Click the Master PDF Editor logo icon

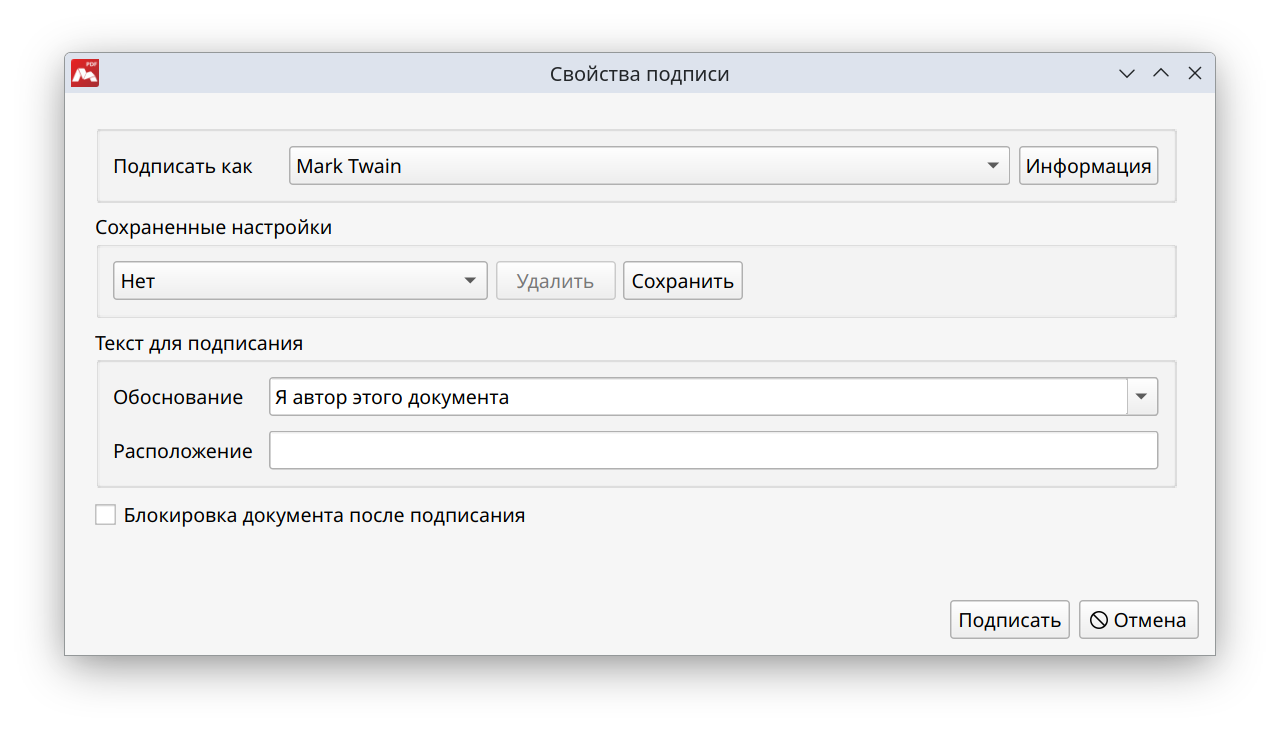click(85, 73)
